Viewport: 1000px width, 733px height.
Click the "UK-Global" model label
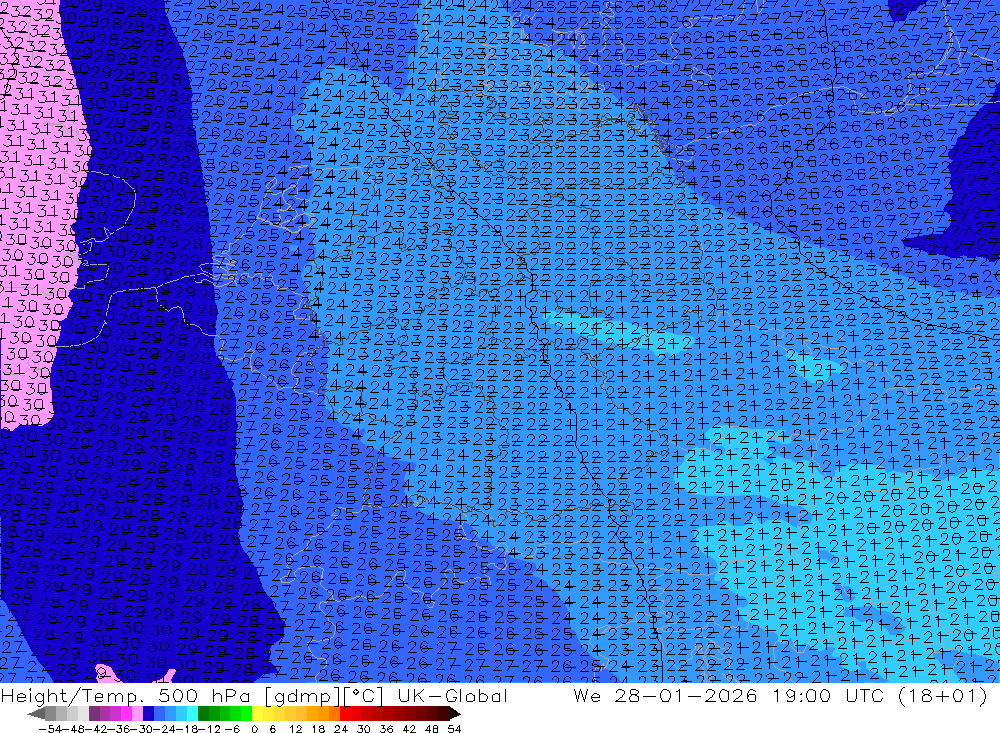[x=452, y=695]
